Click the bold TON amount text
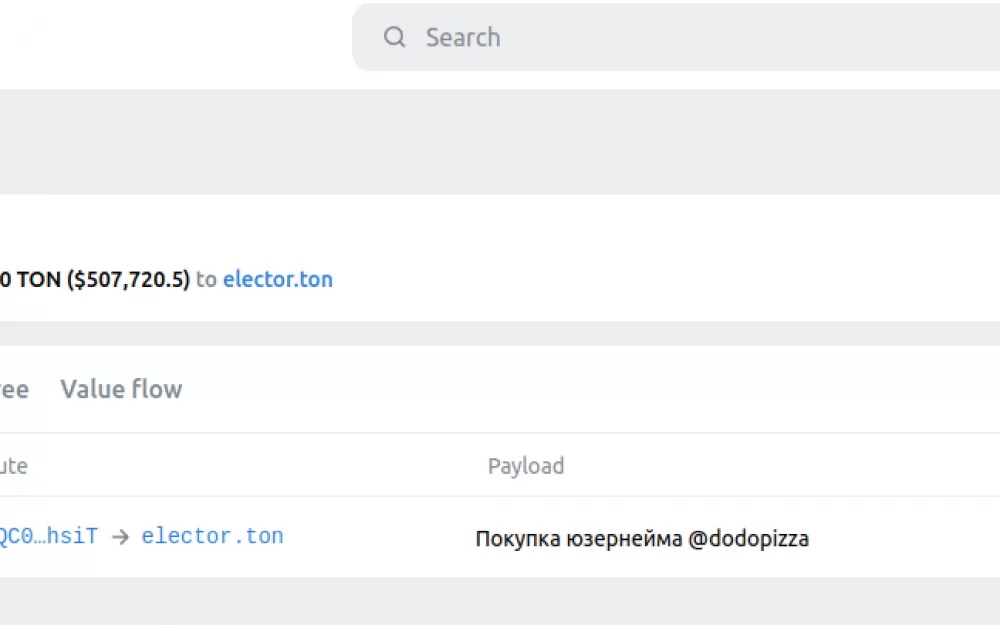The width and height of the screenshot is (1000, 625). (31, 279)
